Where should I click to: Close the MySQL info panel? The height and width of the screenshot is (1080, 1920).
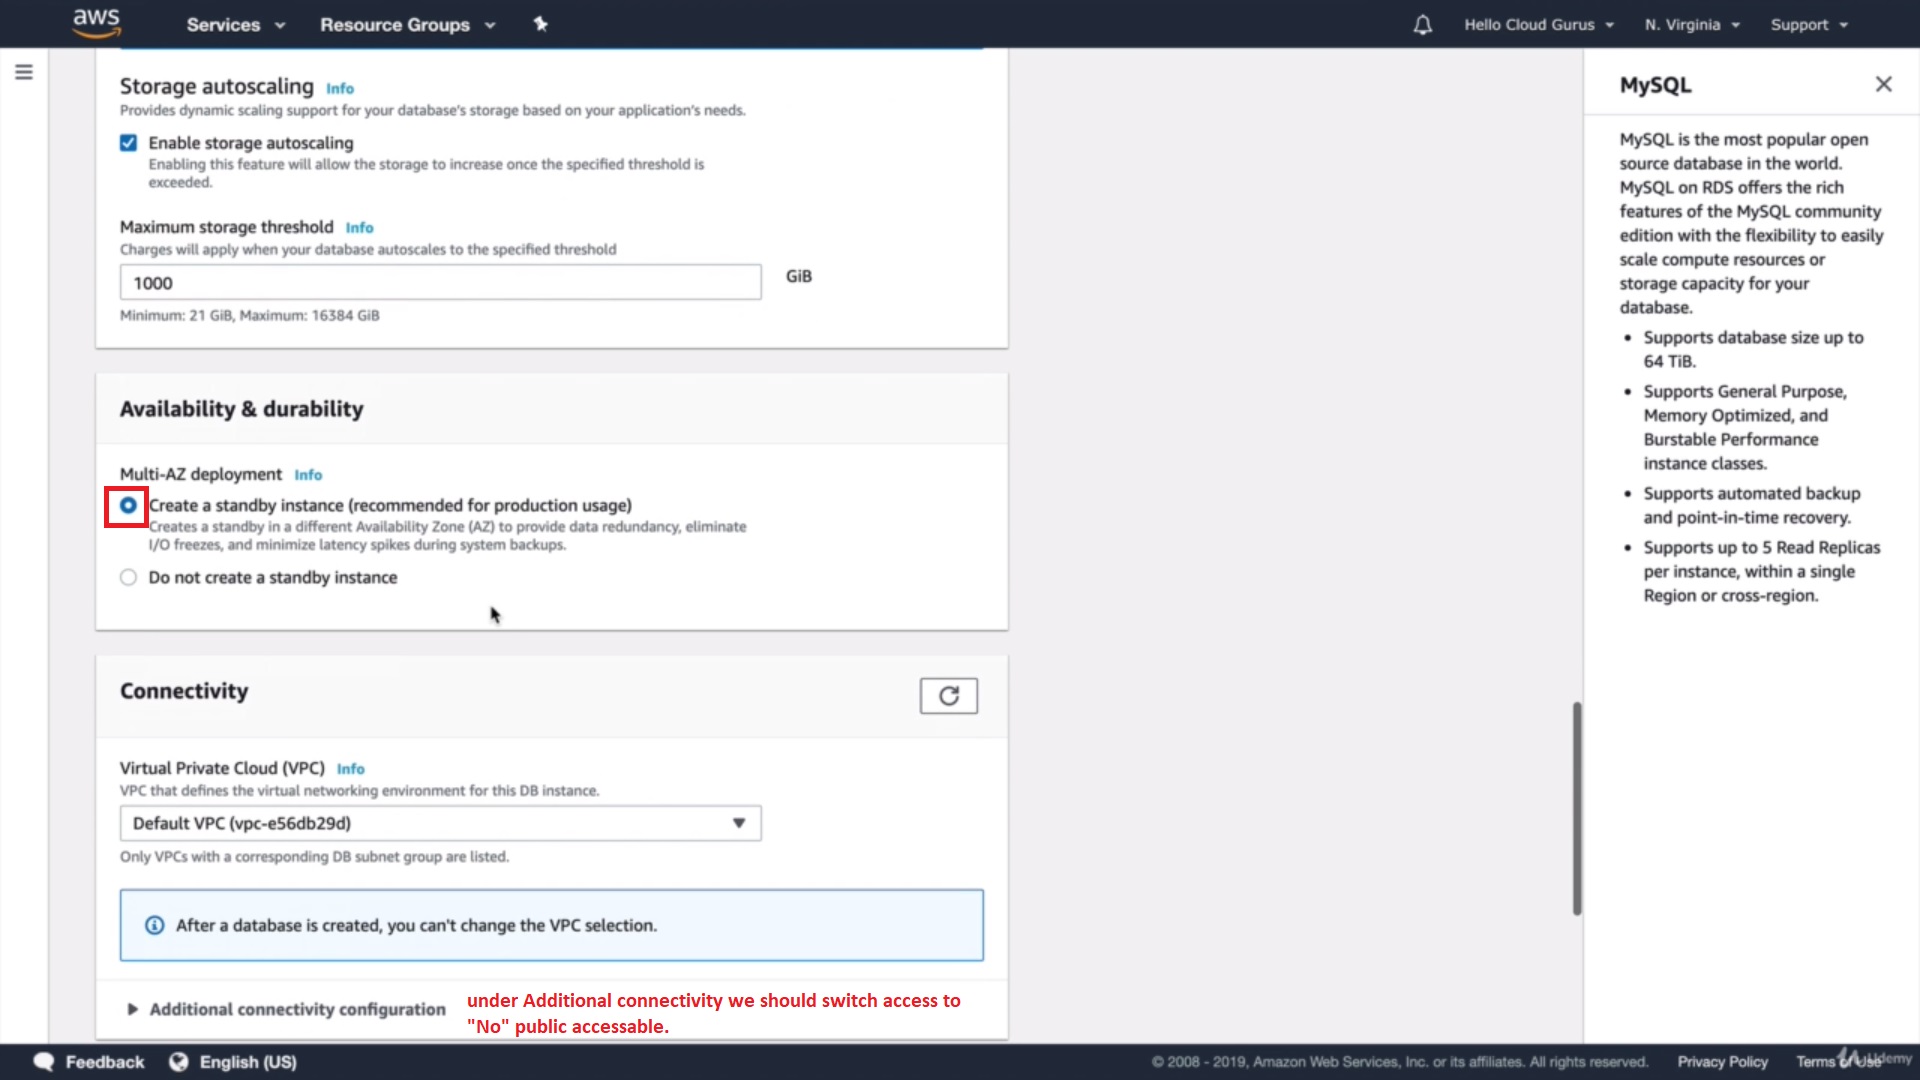tap(1883, 85)
